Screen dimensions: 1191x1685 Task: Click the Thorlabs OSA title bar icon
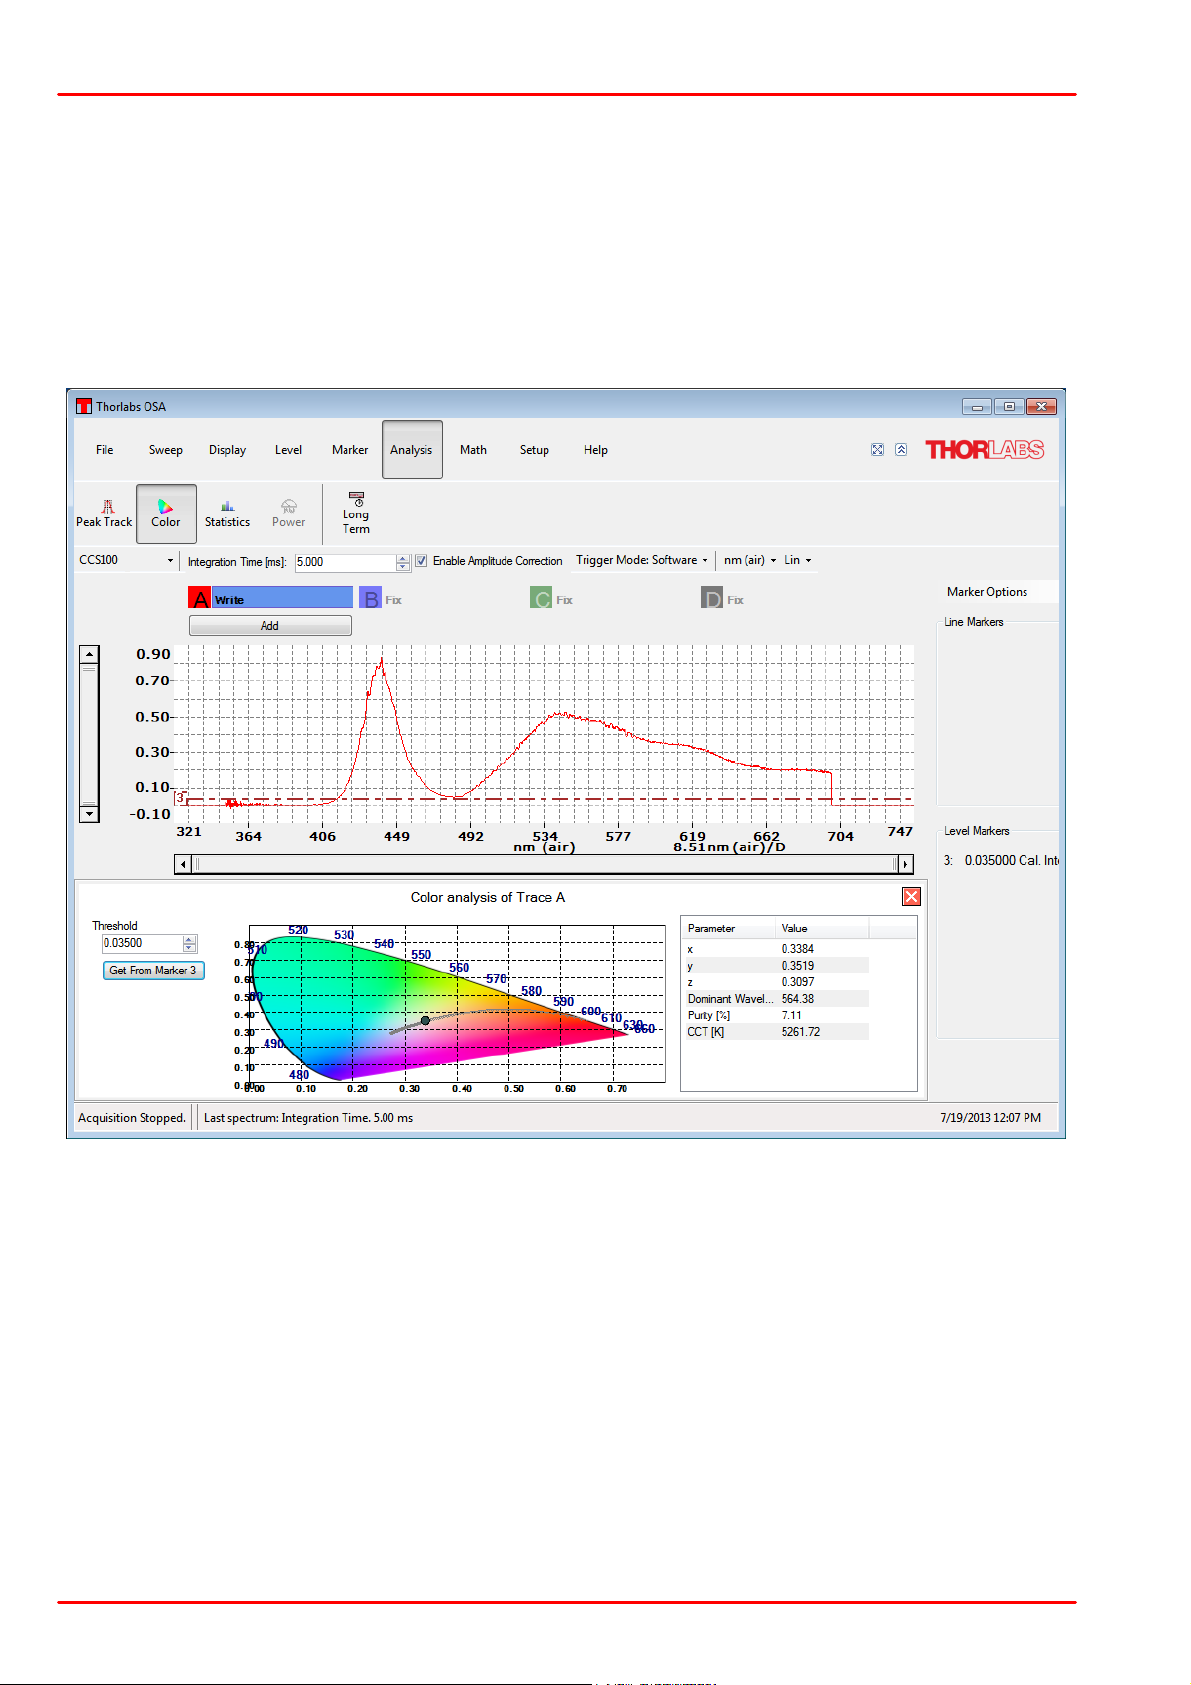tap(84, 406)
